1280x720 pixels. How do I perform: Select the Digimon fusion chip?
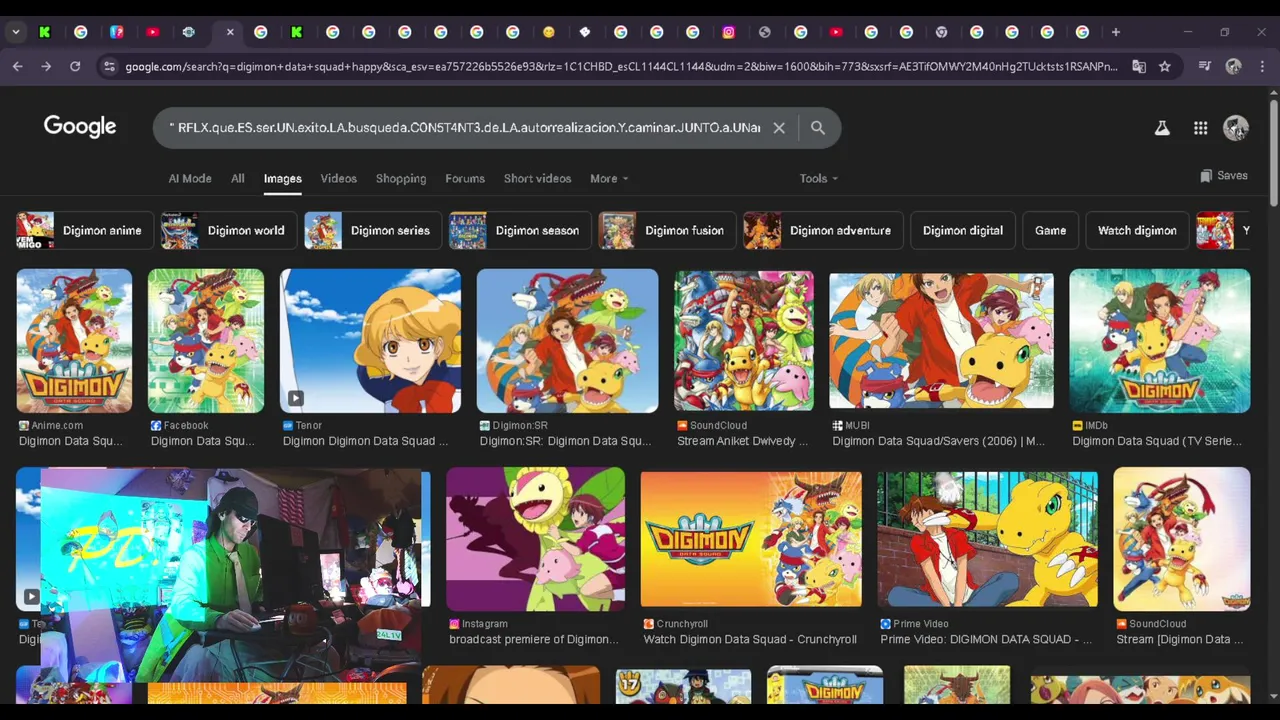[667, 230]
